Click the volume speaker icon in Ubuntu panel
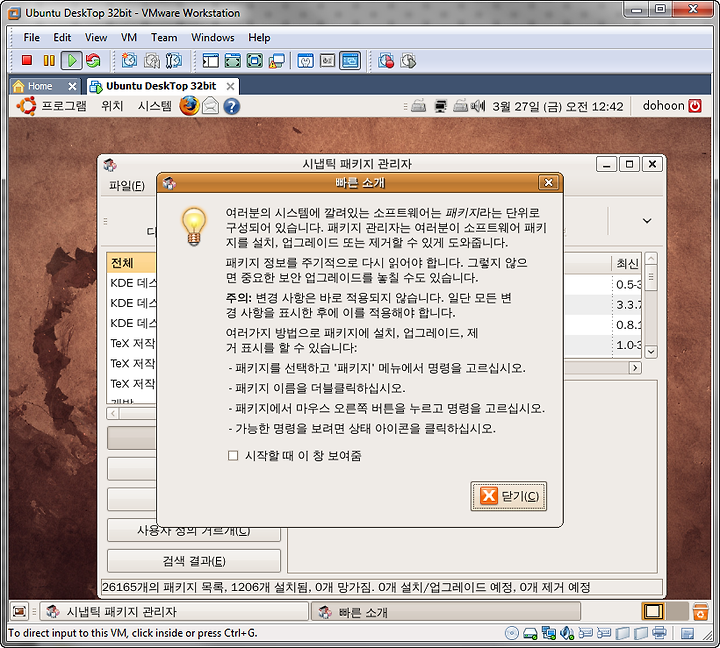 coord(478,106)
